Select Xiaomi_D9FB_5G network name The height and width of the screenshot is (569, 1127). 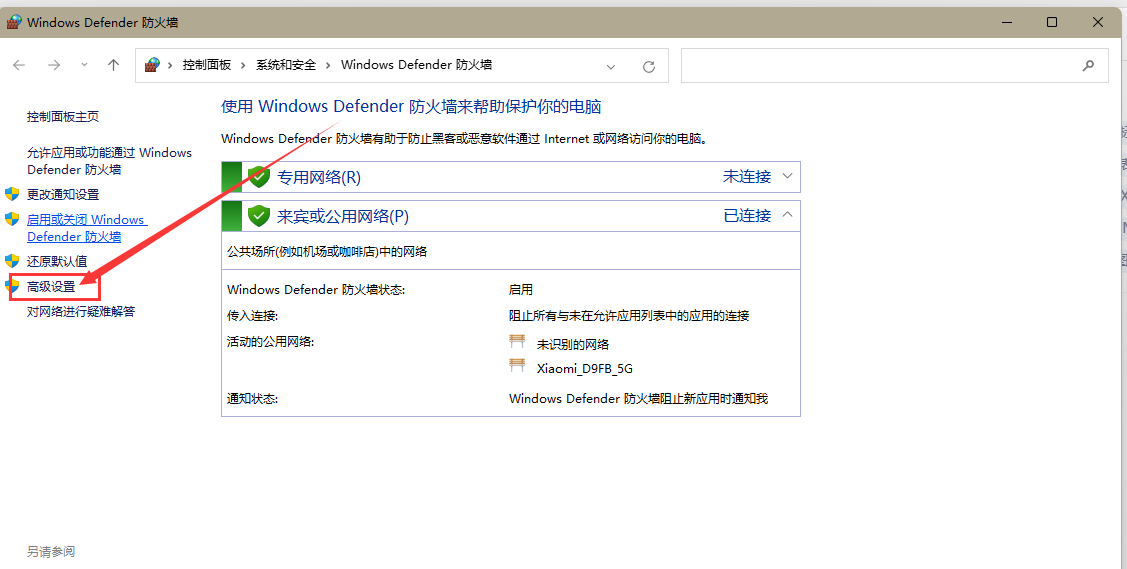click(585, 369)
